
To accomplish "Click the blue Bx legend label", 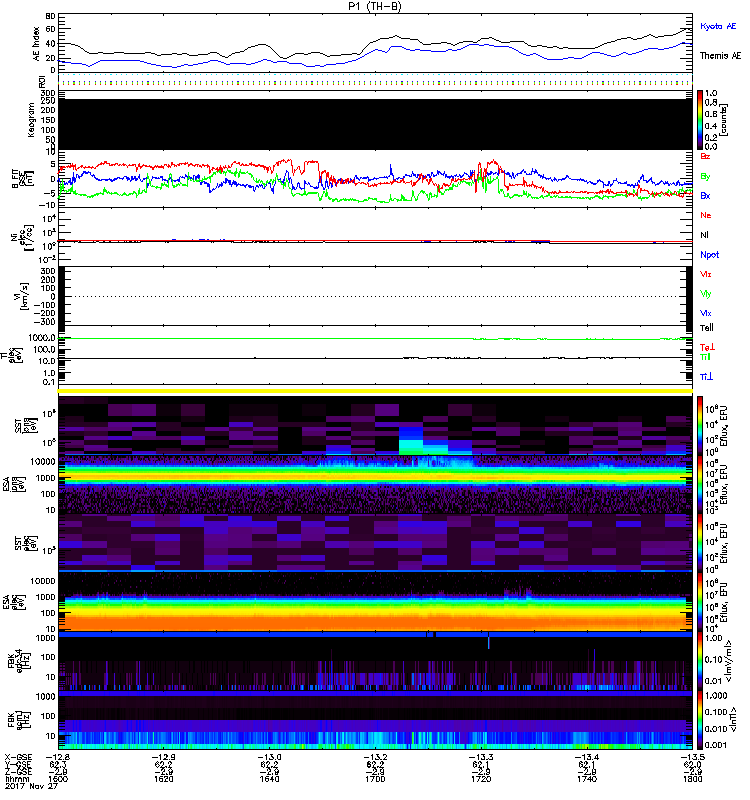I will coord(705,196).
